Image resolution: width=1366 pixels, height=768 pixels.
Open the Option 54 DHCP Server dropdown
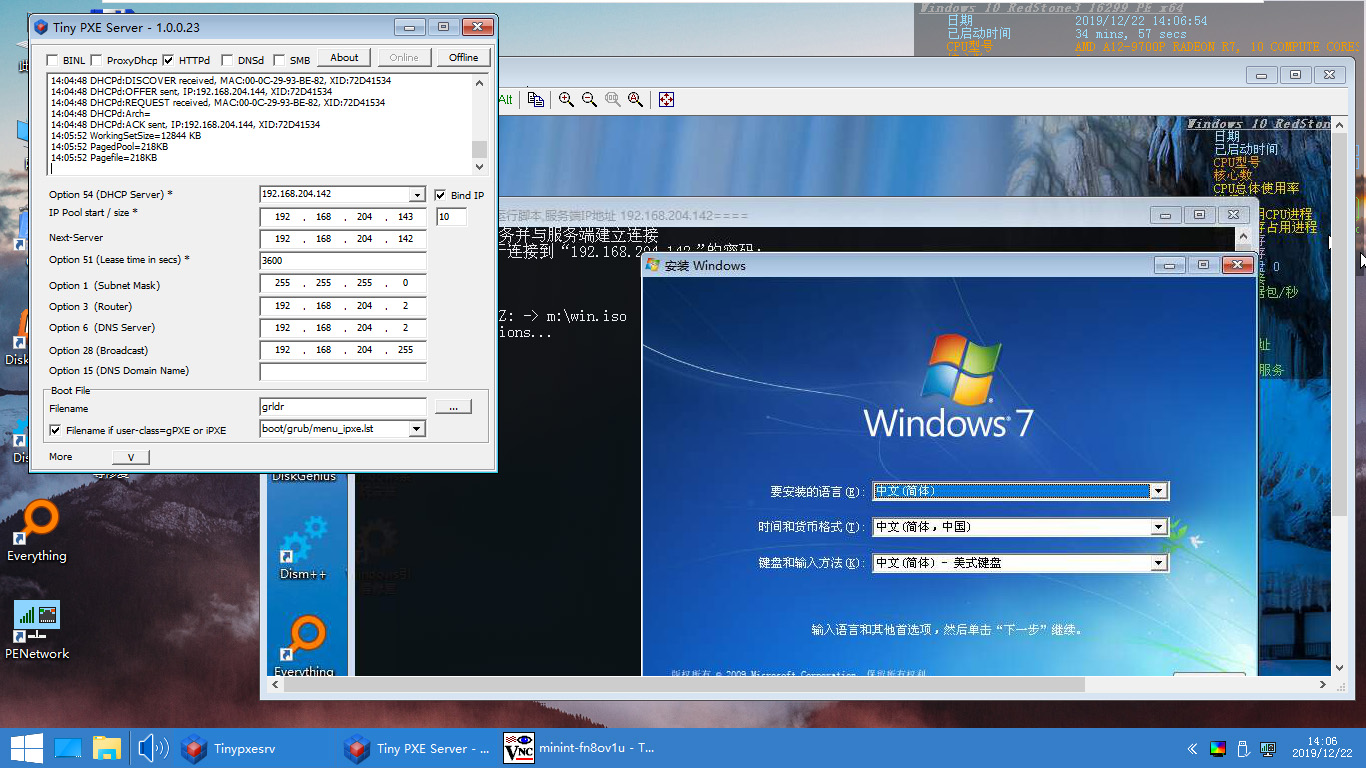(417, 194)
